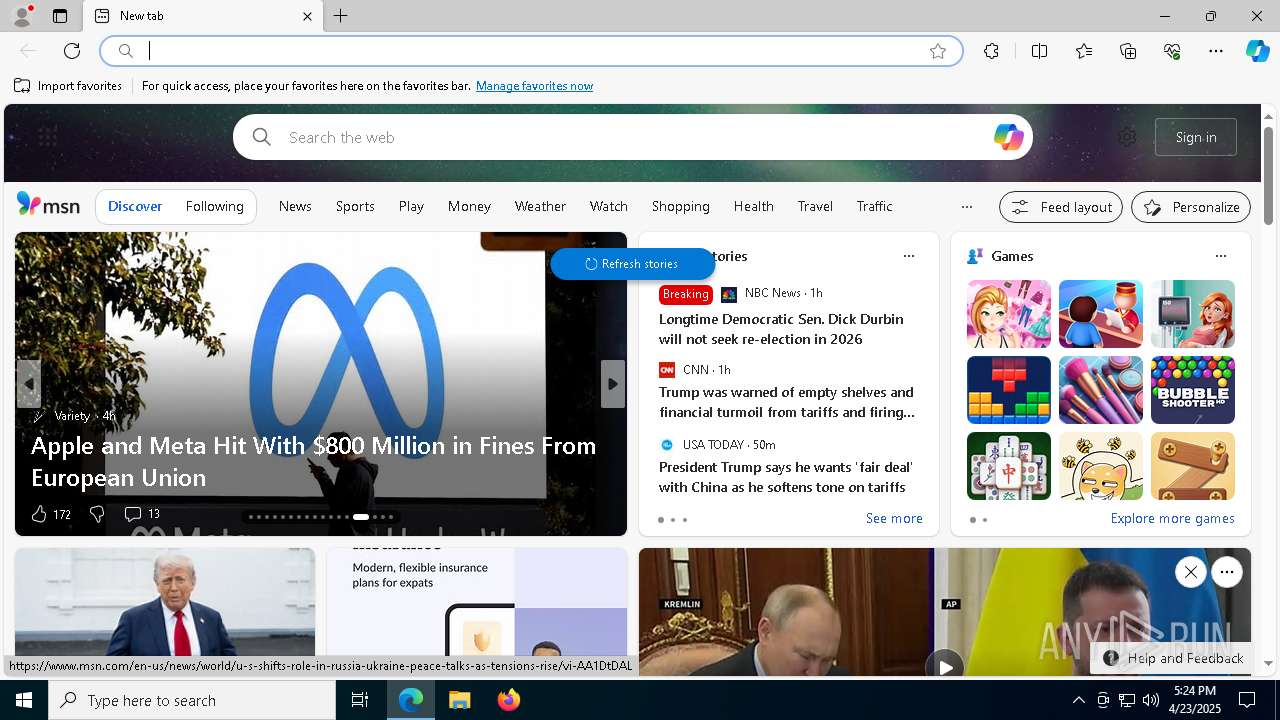Image resolution: width=1280 pixels, height=720 pixels.
Task: Play the Kremlin video
Action: click(944, 666)
